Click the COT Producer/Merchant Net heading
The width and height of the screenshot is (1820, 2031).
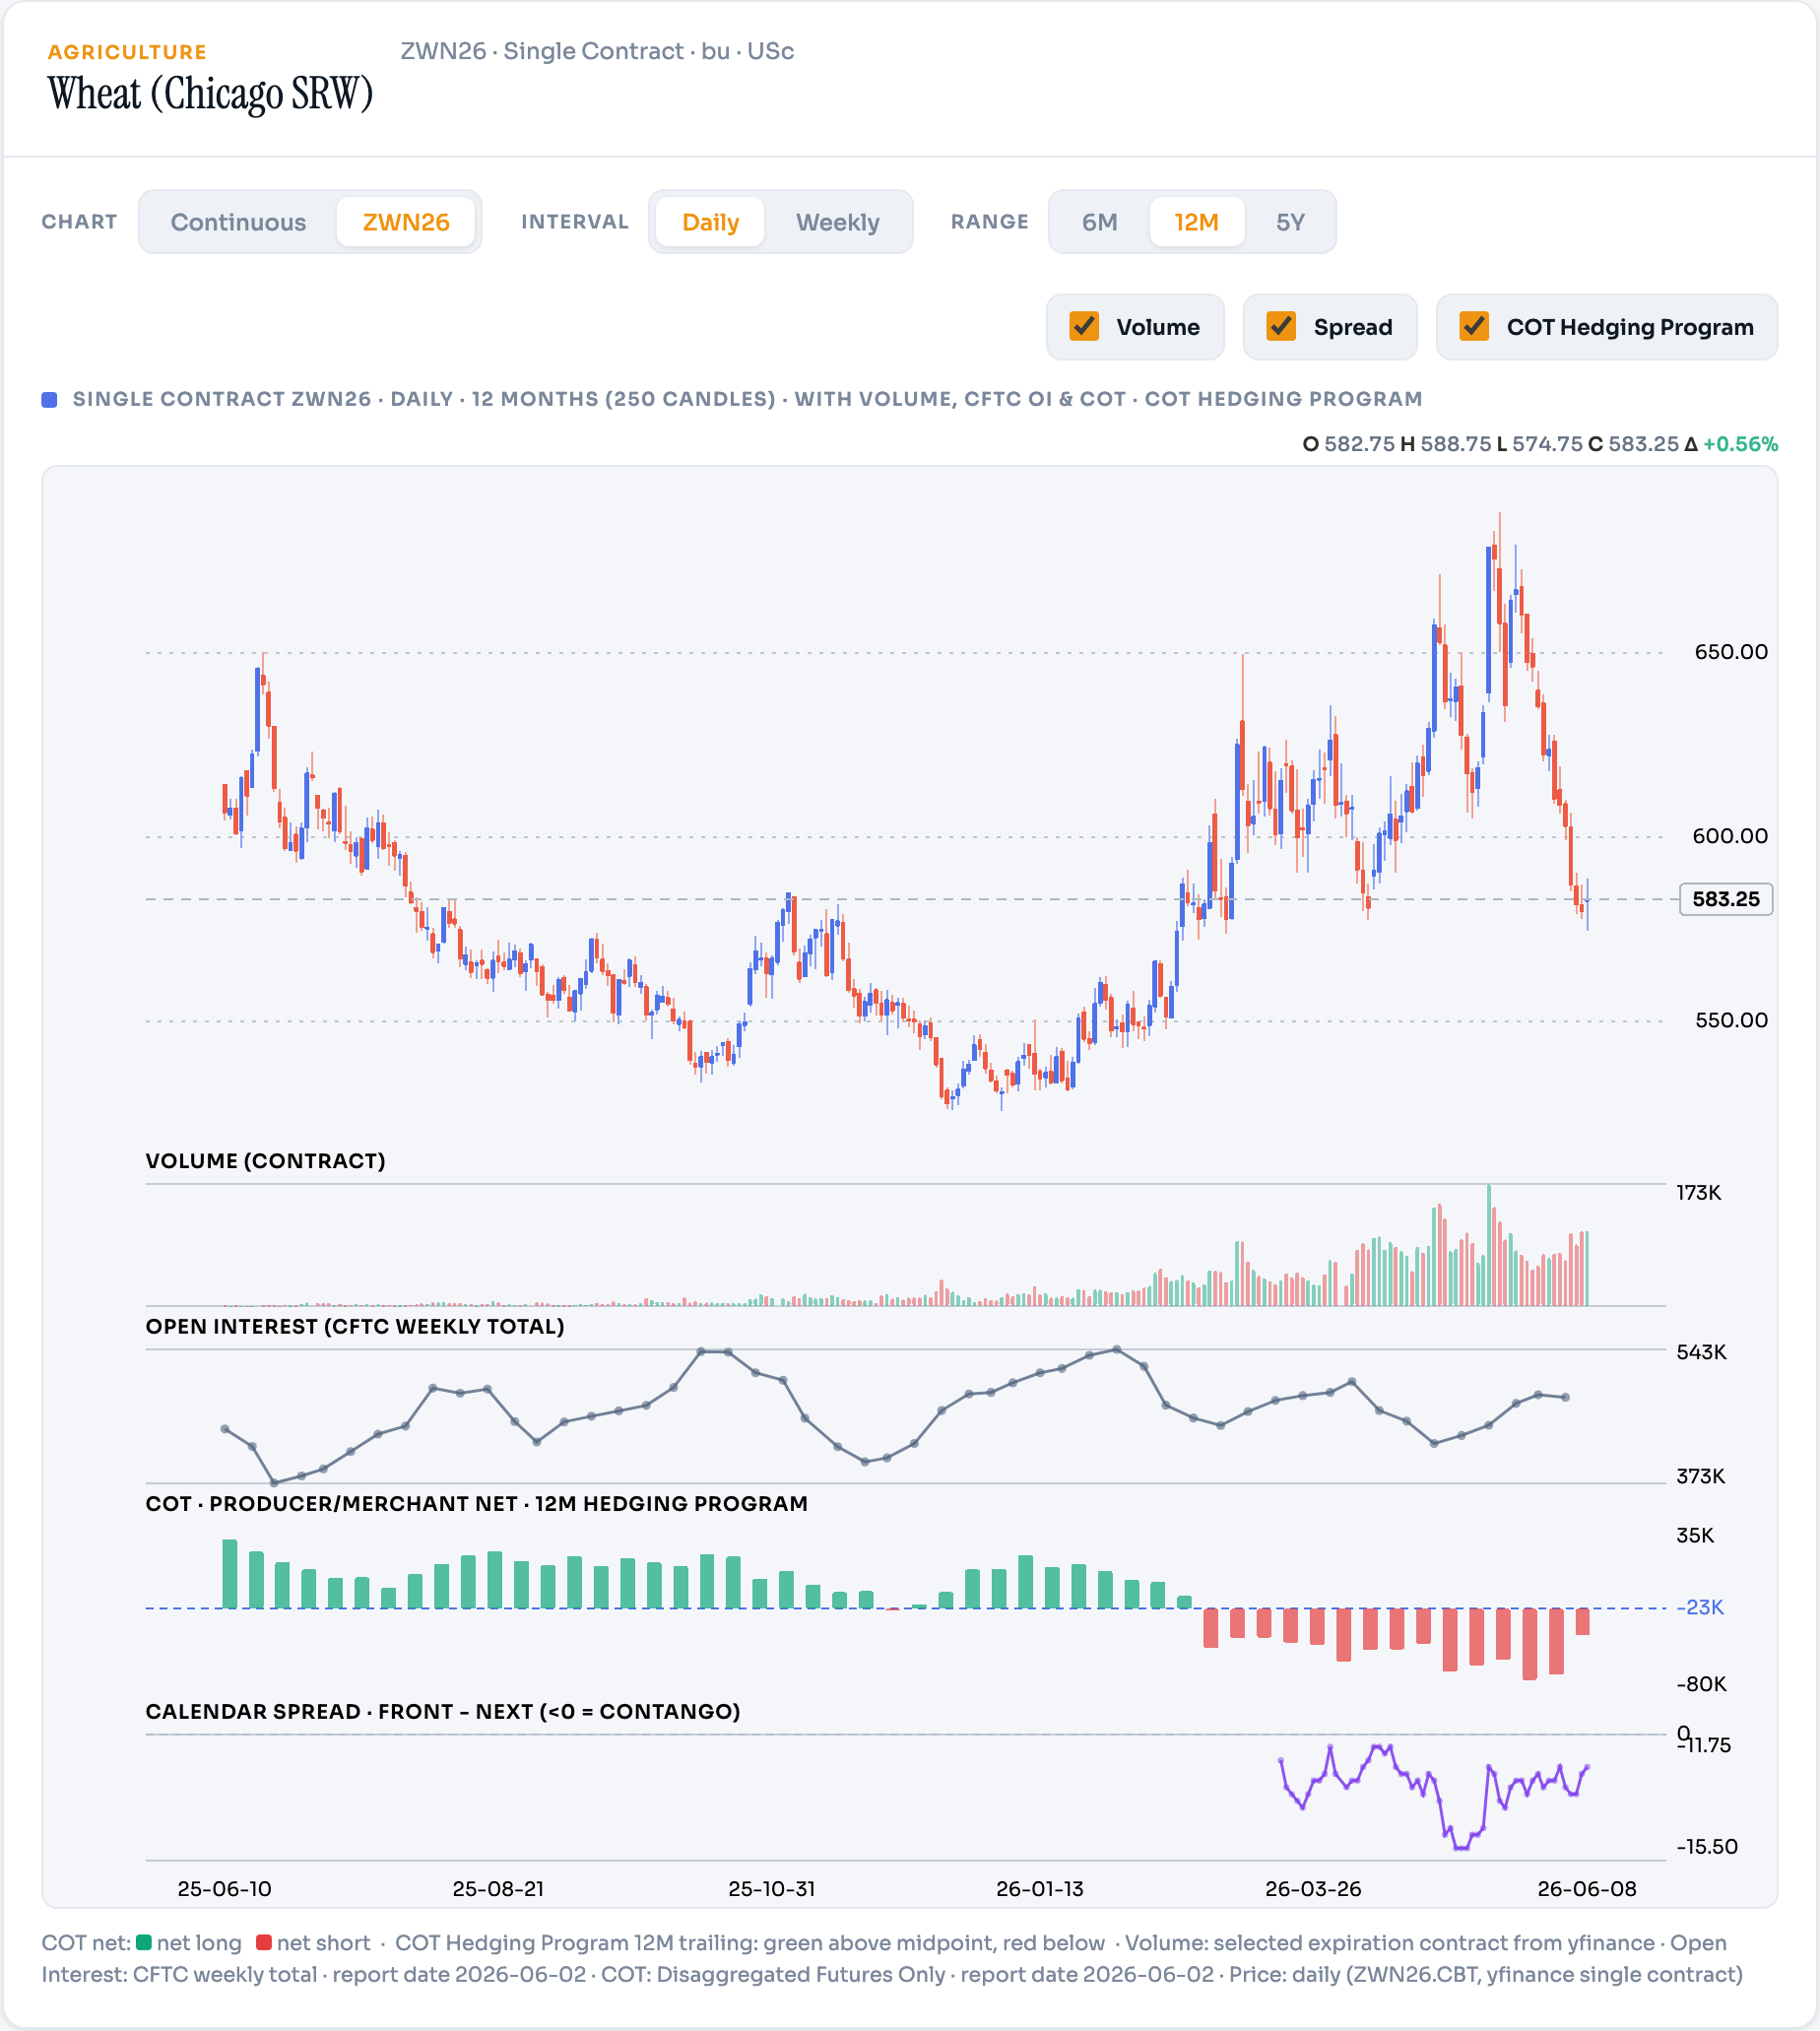point(476,1504)
